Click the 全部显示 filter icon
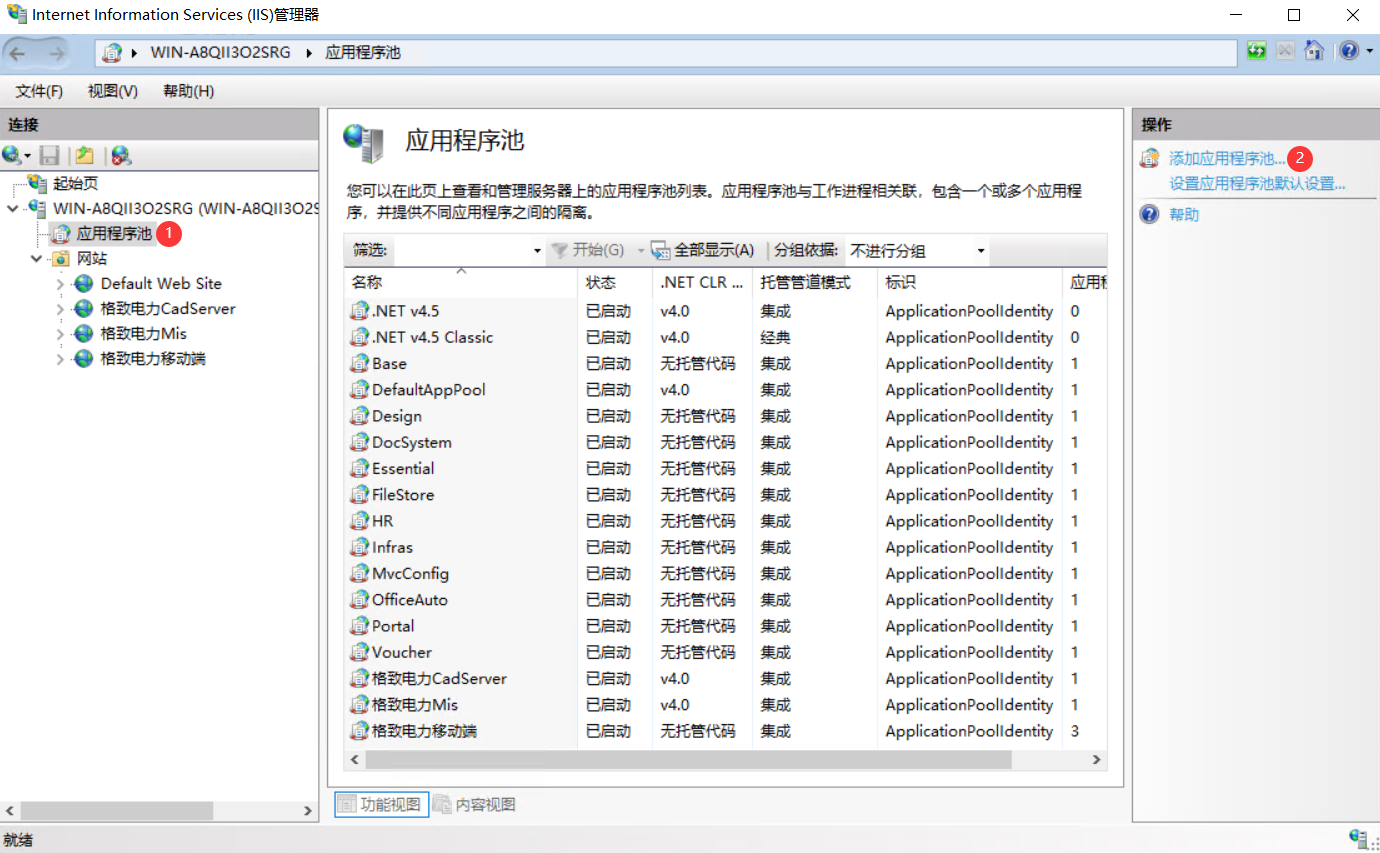 tap(660, 250)
